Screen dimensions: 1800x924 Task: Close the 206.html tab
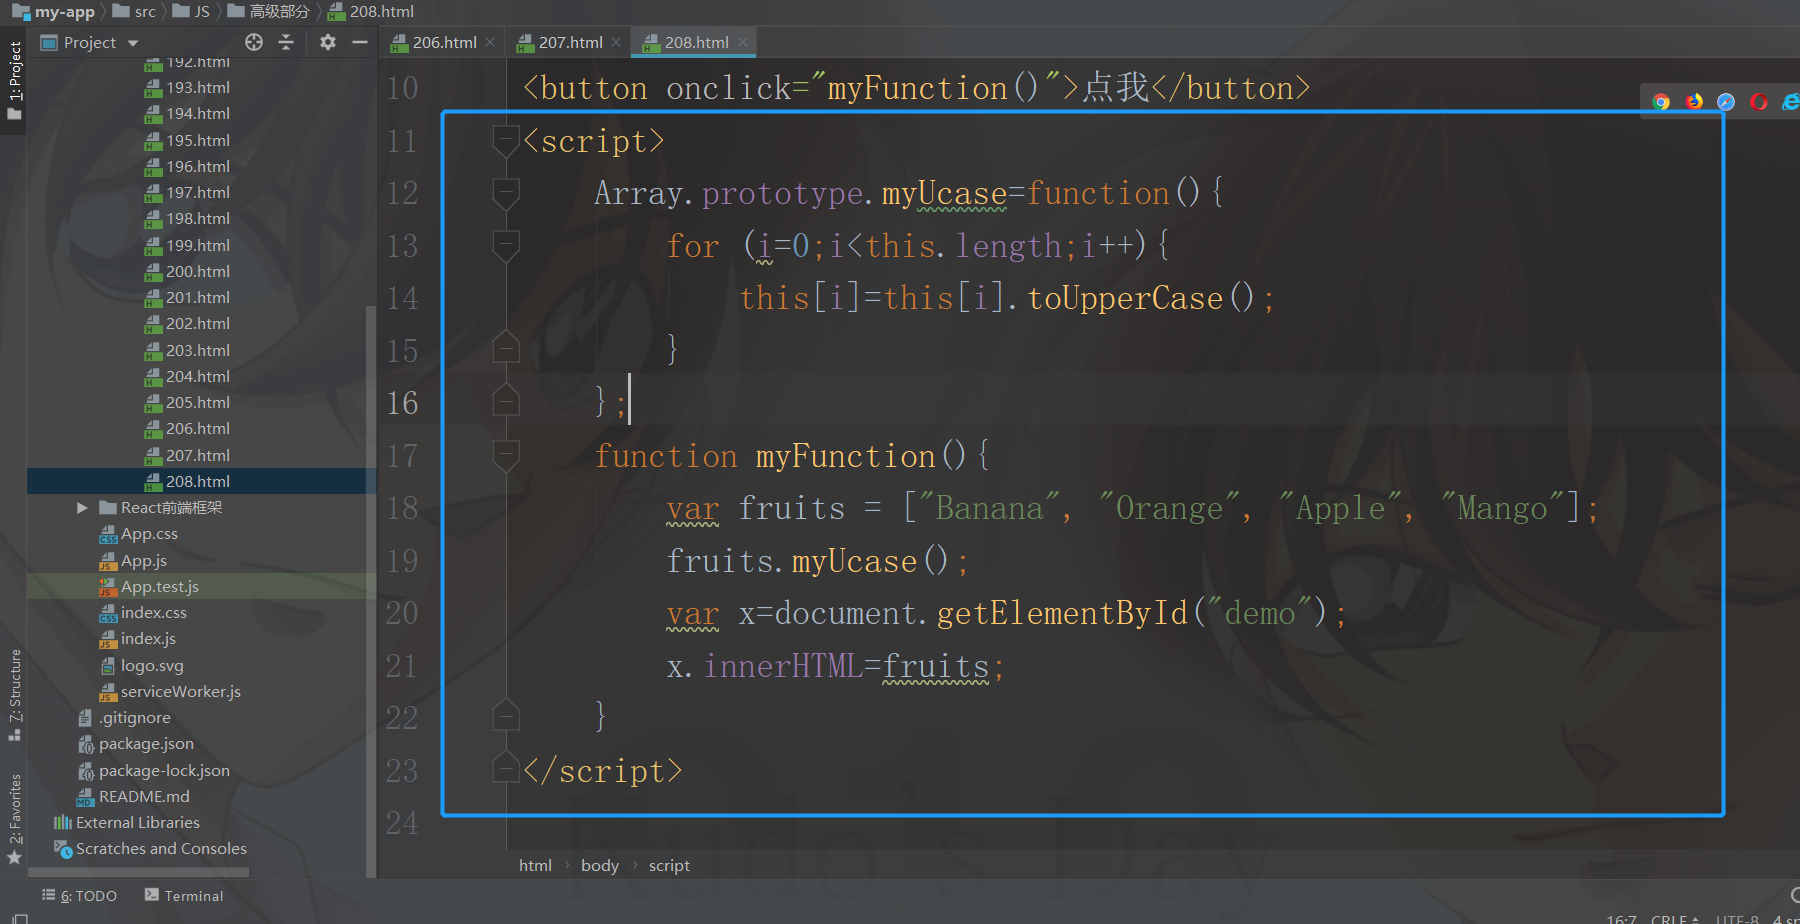pyautogui.click(x=490, y=42)
